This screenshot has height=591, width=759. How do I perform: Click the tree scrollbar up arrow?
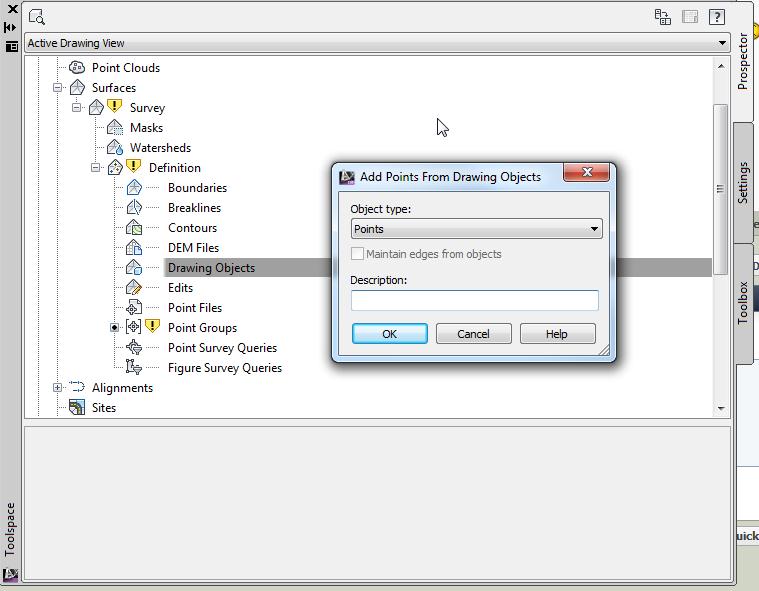(721, 66)
